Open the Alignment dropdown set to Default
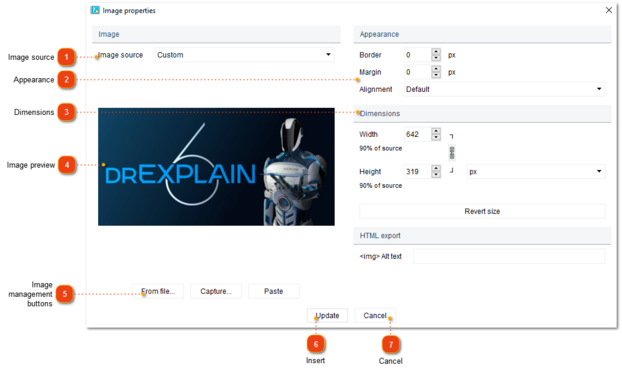 click(504, 89)
